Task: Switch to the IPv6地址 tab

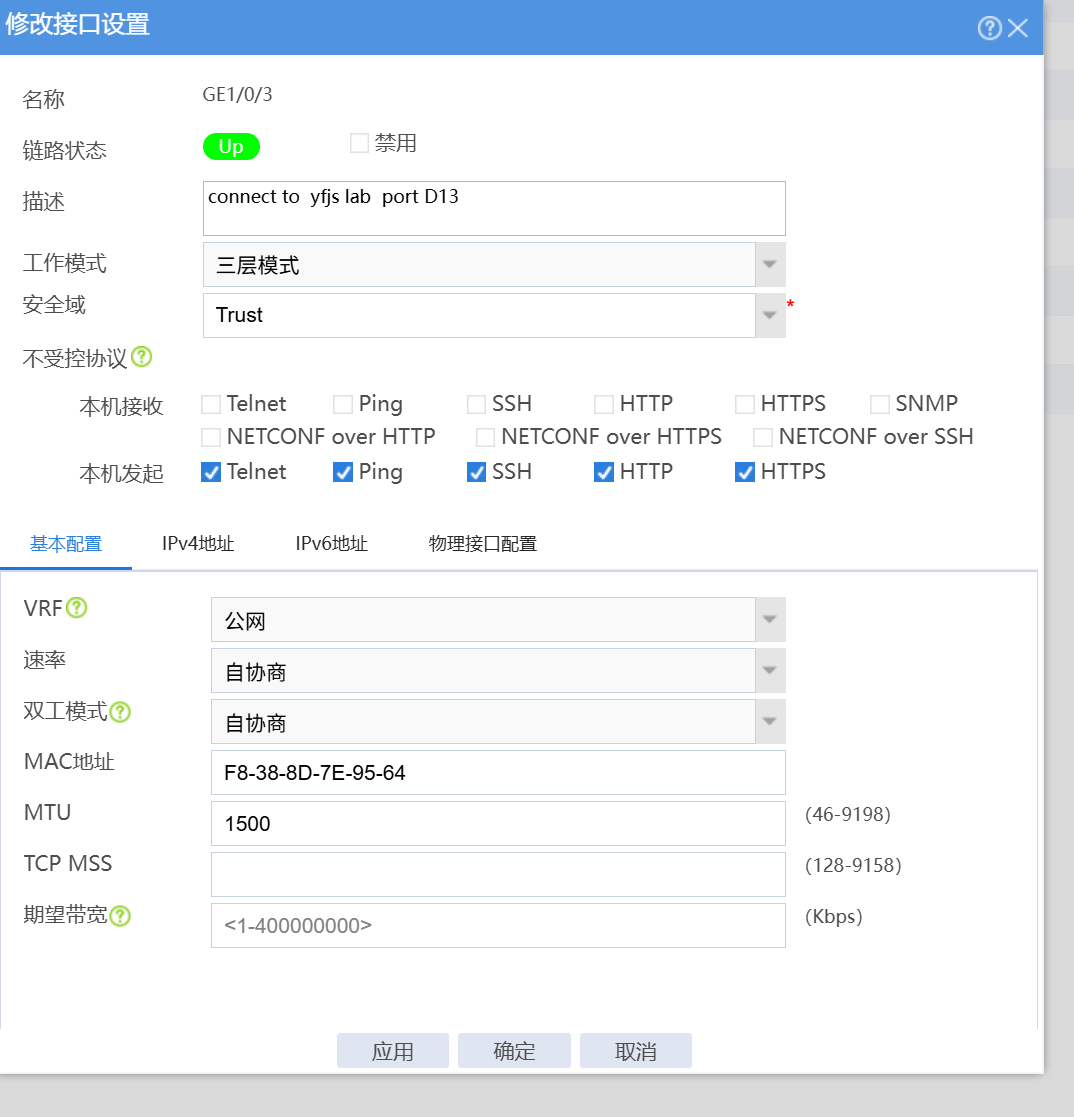Action: [x=331, y=544]
